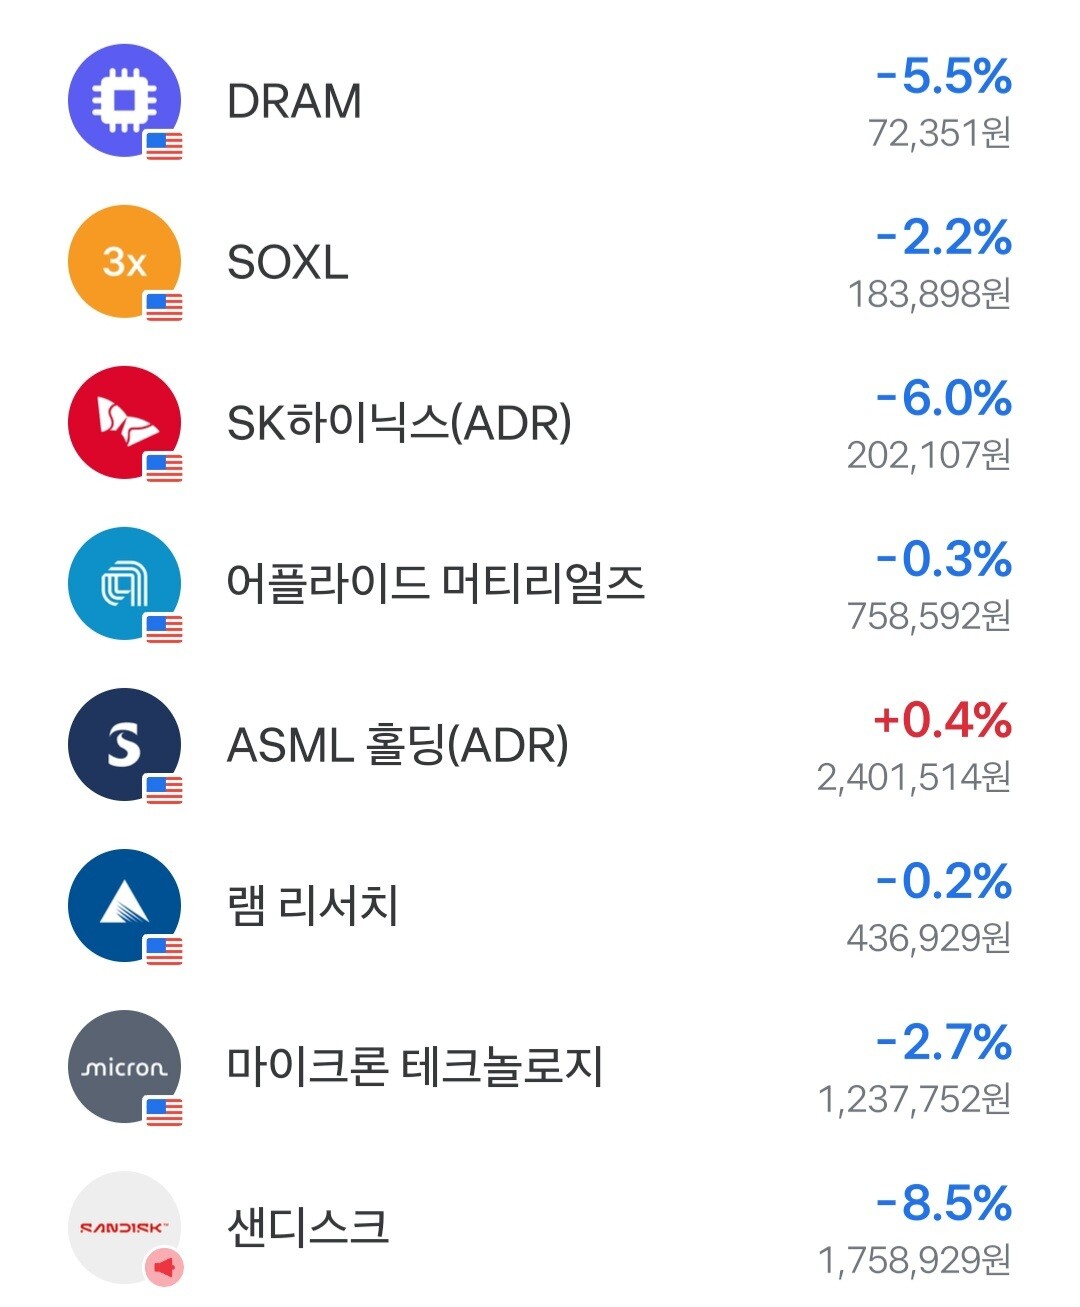Tap the red megaphone badge on SanDisk
The height and width of the screenshot is (1307, 1080).
tap(164, 1268)
